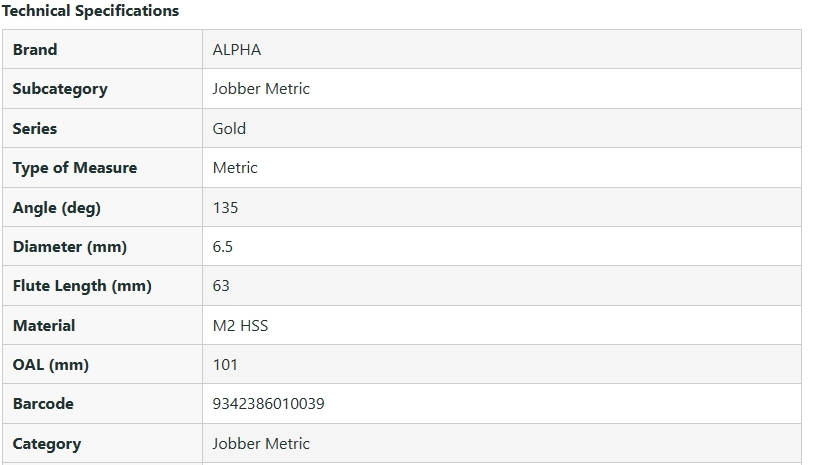
Task: Click the 101 OAL value
Action: (225, 365)
